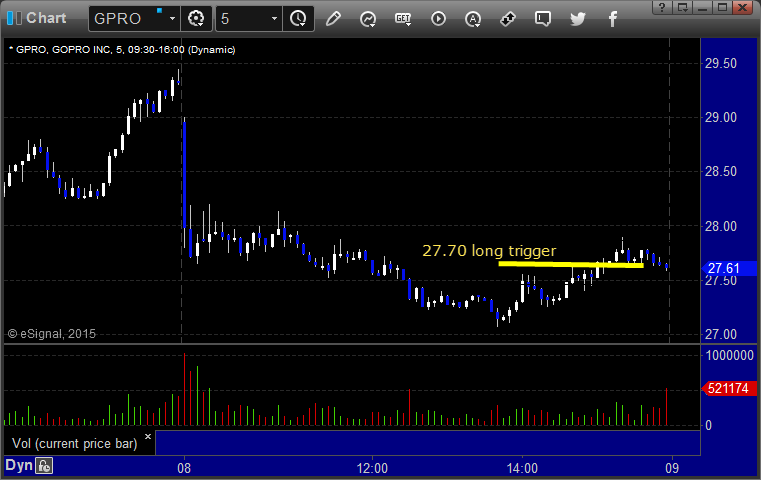Click the 521174 volume marker
761x480 pixels.
pos(728,388)
